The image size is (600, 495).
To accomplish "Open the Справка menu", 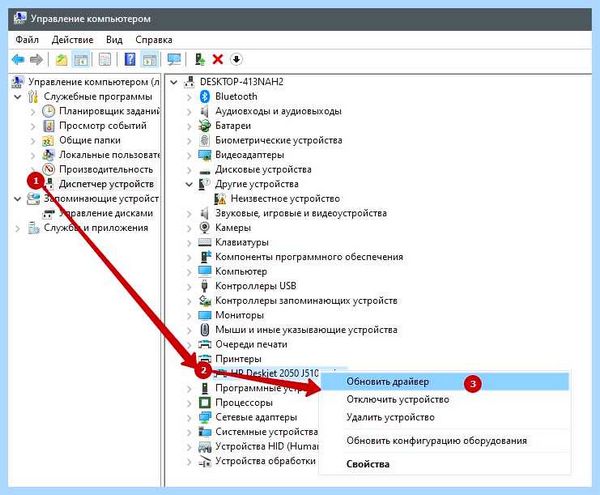I will (154, 40).
